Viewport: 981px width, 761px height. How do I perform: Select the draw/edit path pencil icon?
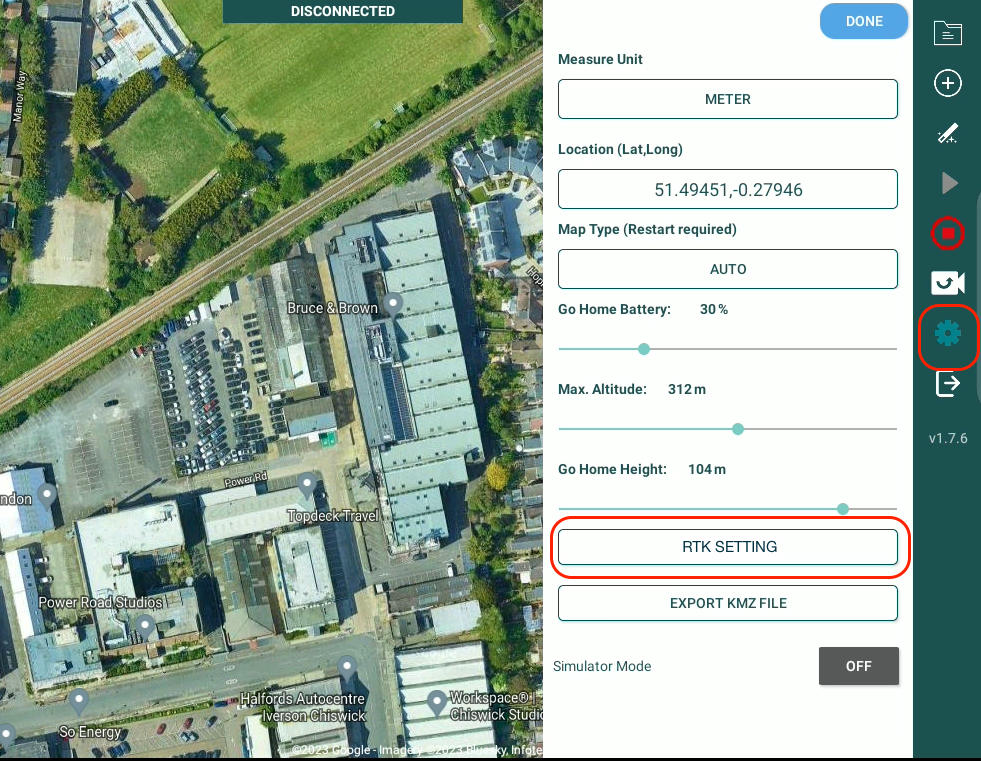point(948,133)
